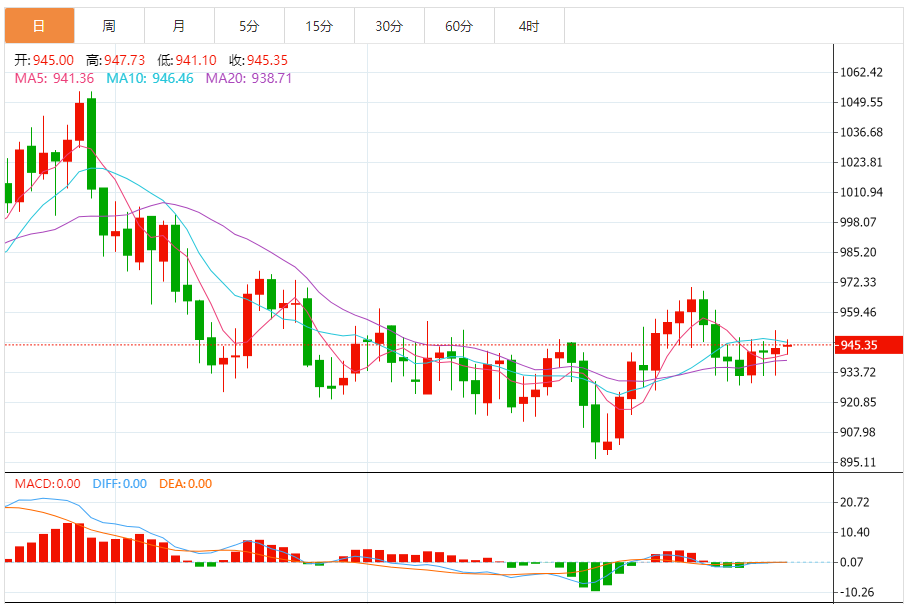Screen dimensions: 906x604
Task: Open the 5分 timeframe tab
Action: pos(249,26)
